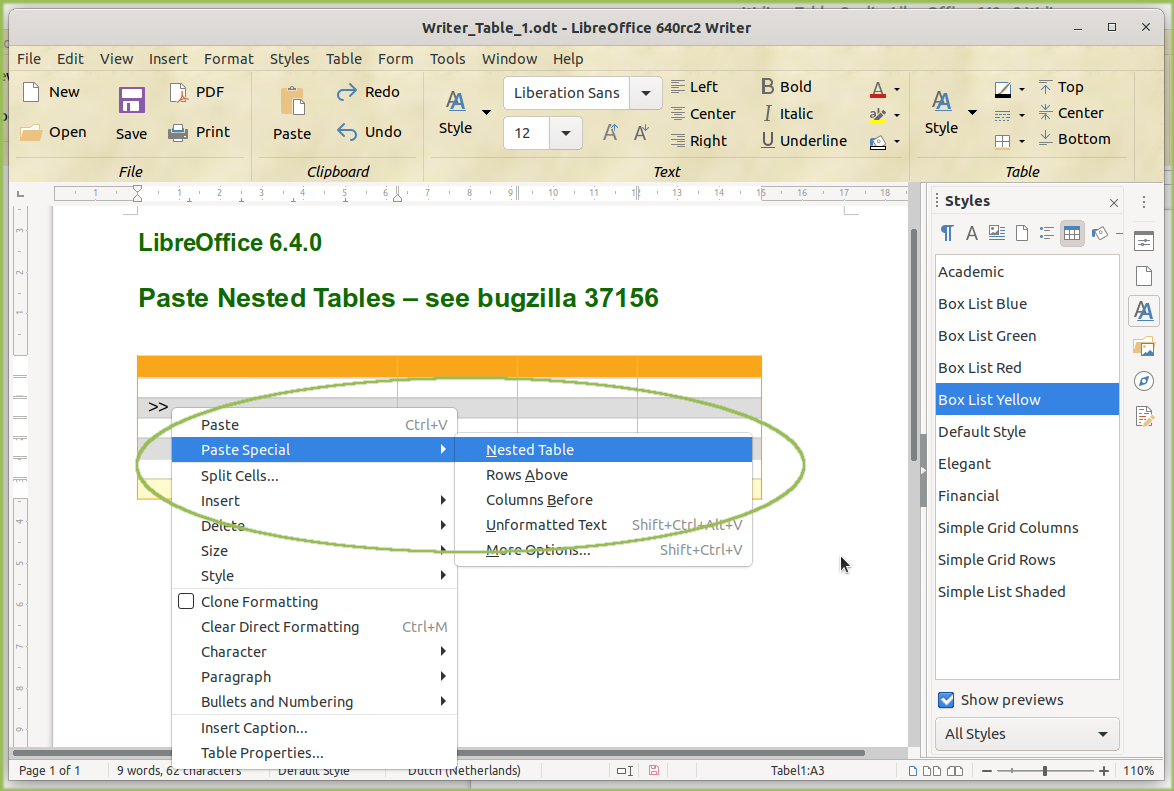Viewport: 1174px width, 791px height.
Task: Open the Tools menu
Action: click(447, 59)
